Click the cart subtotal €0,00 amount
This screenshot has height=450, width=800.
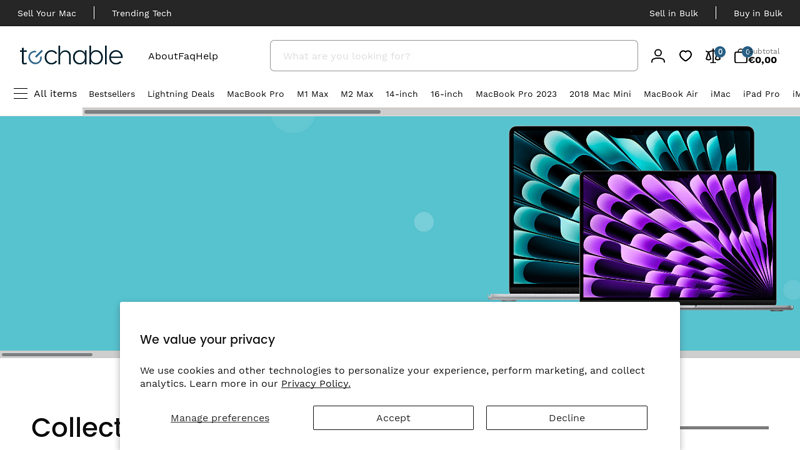(762, 60)
